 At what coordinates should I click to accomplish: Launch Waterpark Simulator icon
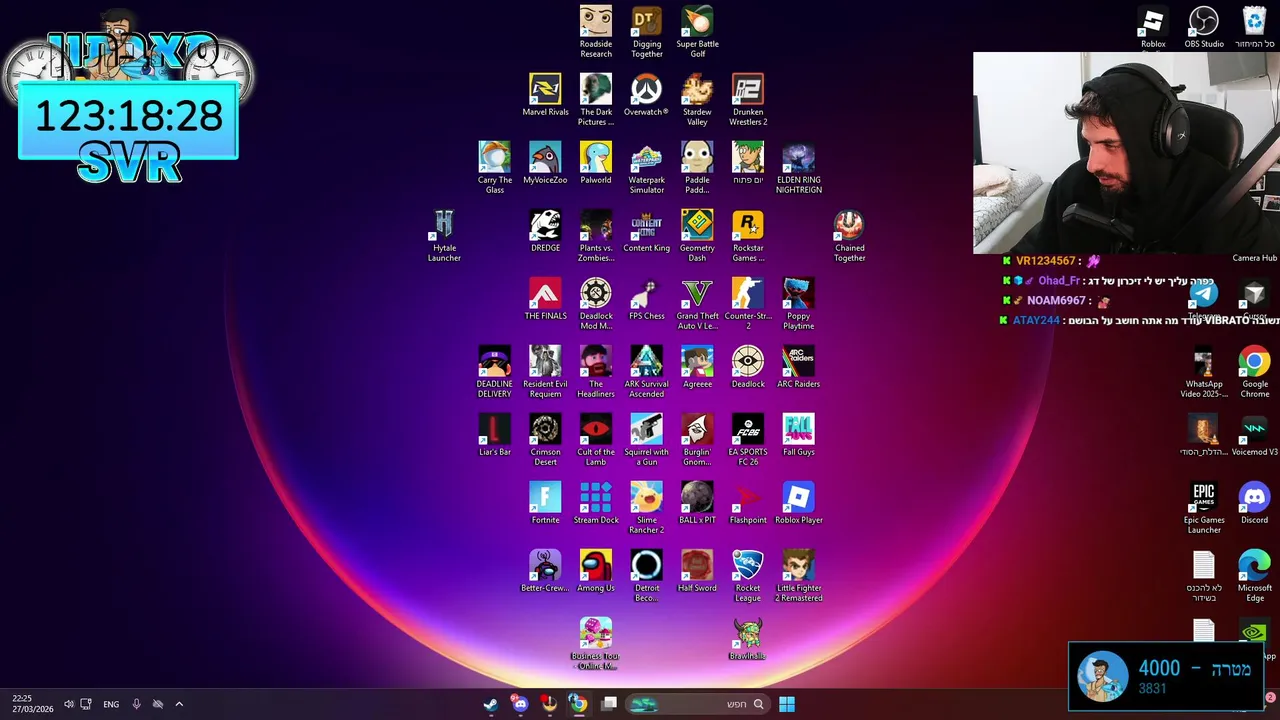point(647,168)
